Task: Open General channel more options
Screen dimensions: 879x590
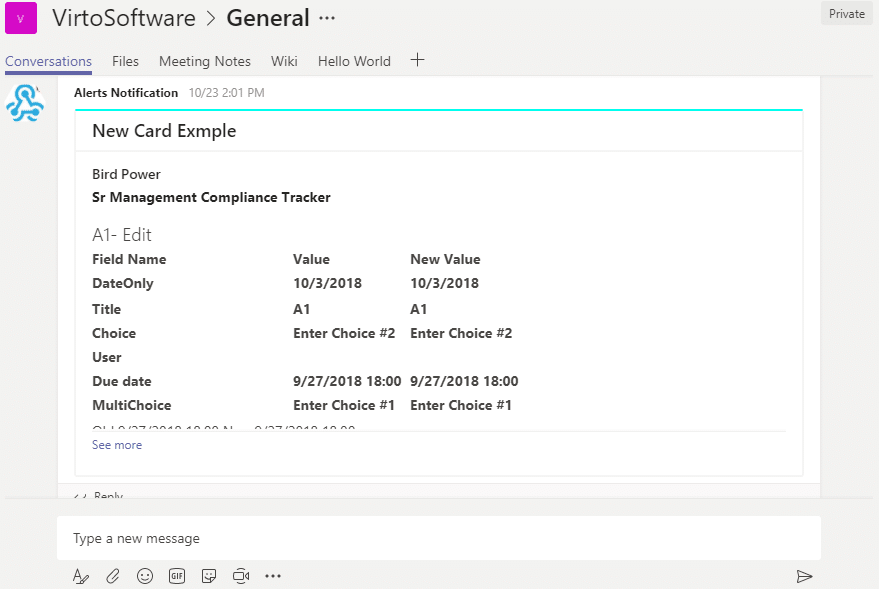Action: click(327, 18)
